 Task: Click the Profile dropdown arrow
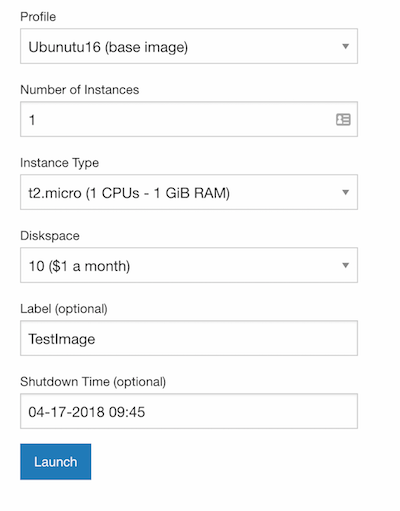pos(346,46)
